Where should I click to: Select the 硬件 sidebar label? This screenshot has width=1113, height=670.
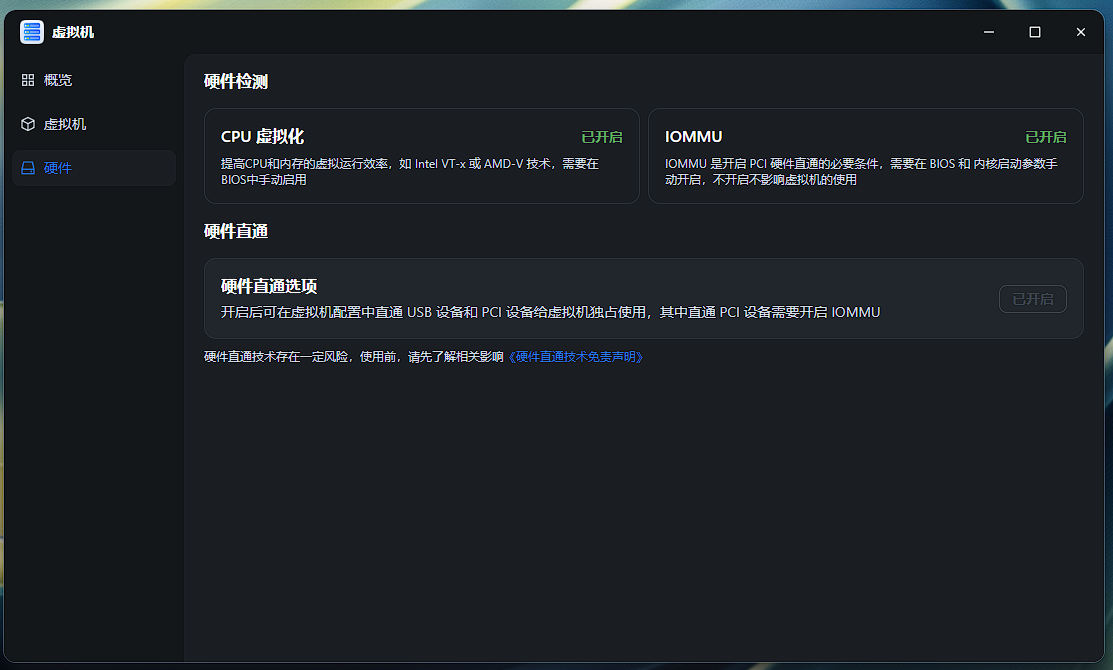pos(58,168)
